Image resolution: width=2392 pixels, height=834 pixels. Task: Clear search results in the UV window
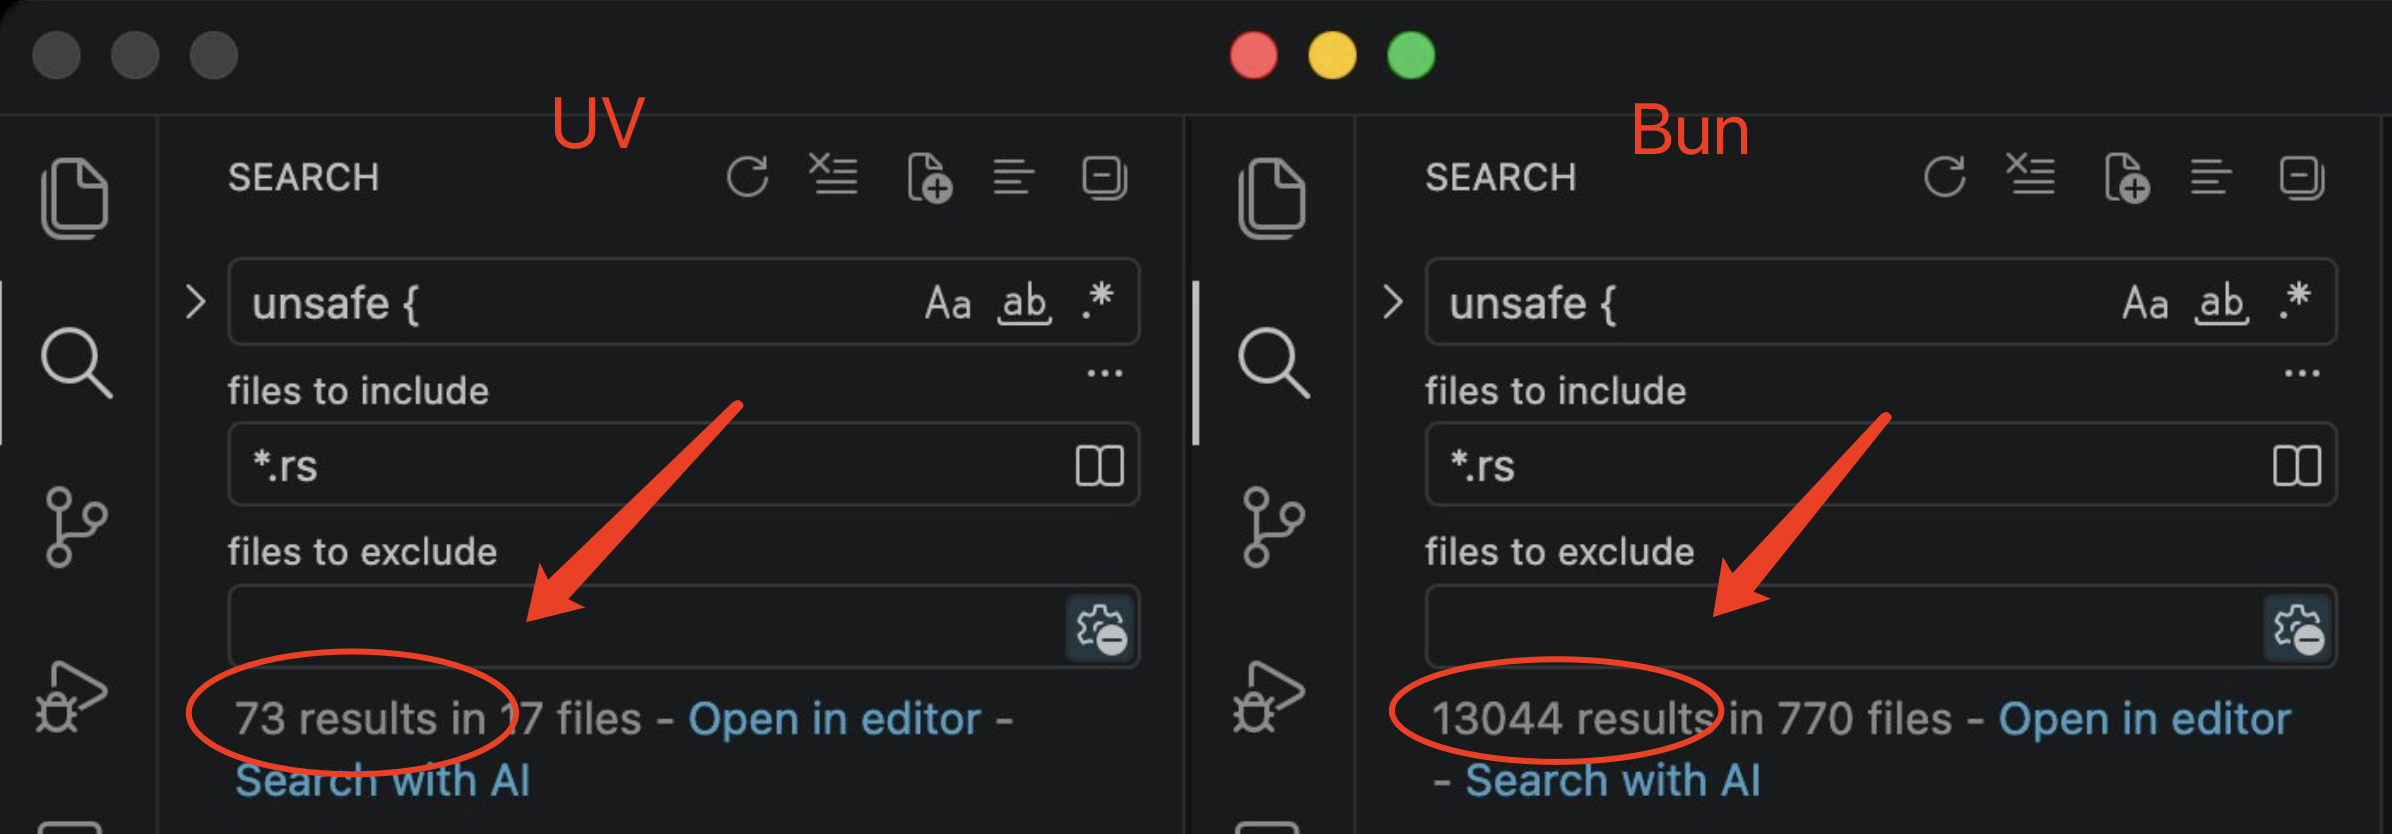pyautogui.click(x=833, y=175)
